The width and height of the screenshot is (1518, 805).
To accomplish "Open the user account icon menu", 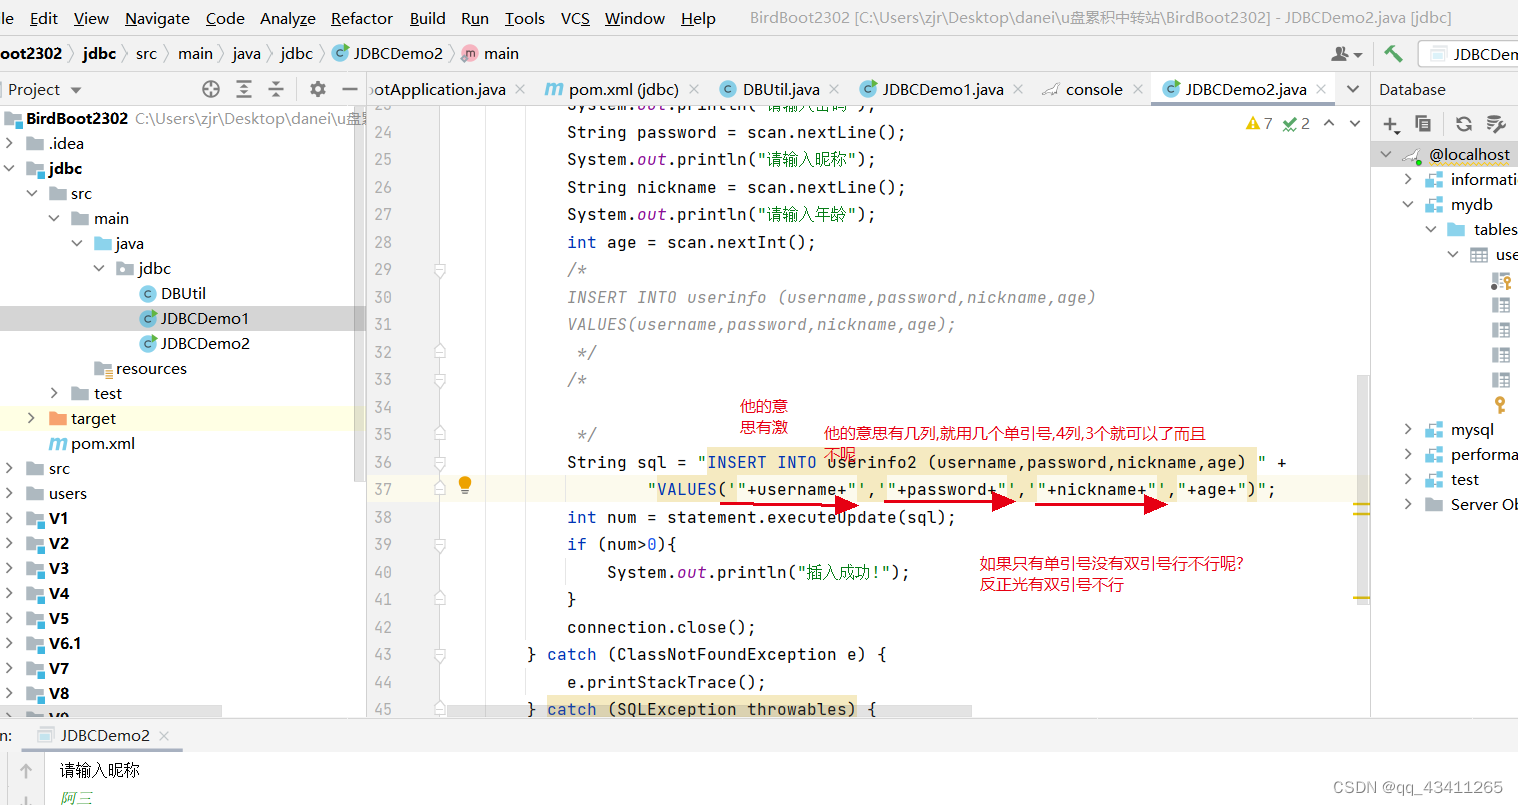I will coord(1345,53).
